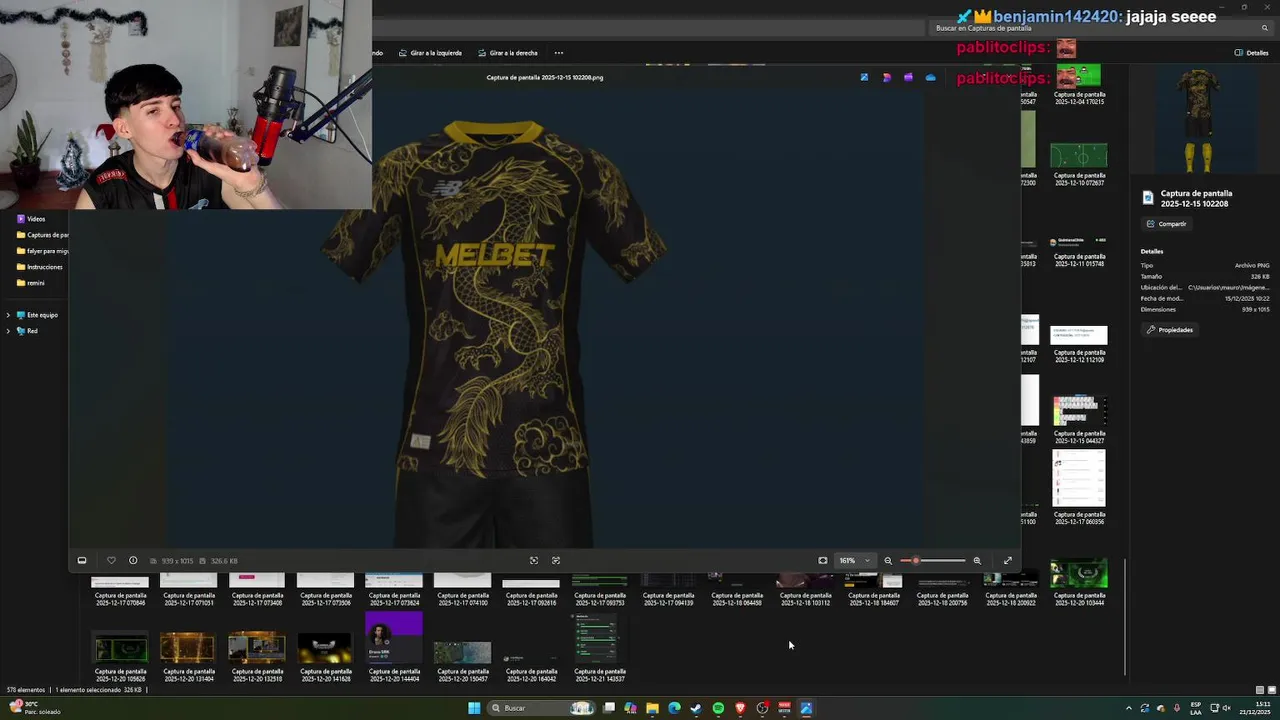
Task: Select thumbnail Captura de pantalla 2025-12-21 143537
Action: (x=599, y=648)
